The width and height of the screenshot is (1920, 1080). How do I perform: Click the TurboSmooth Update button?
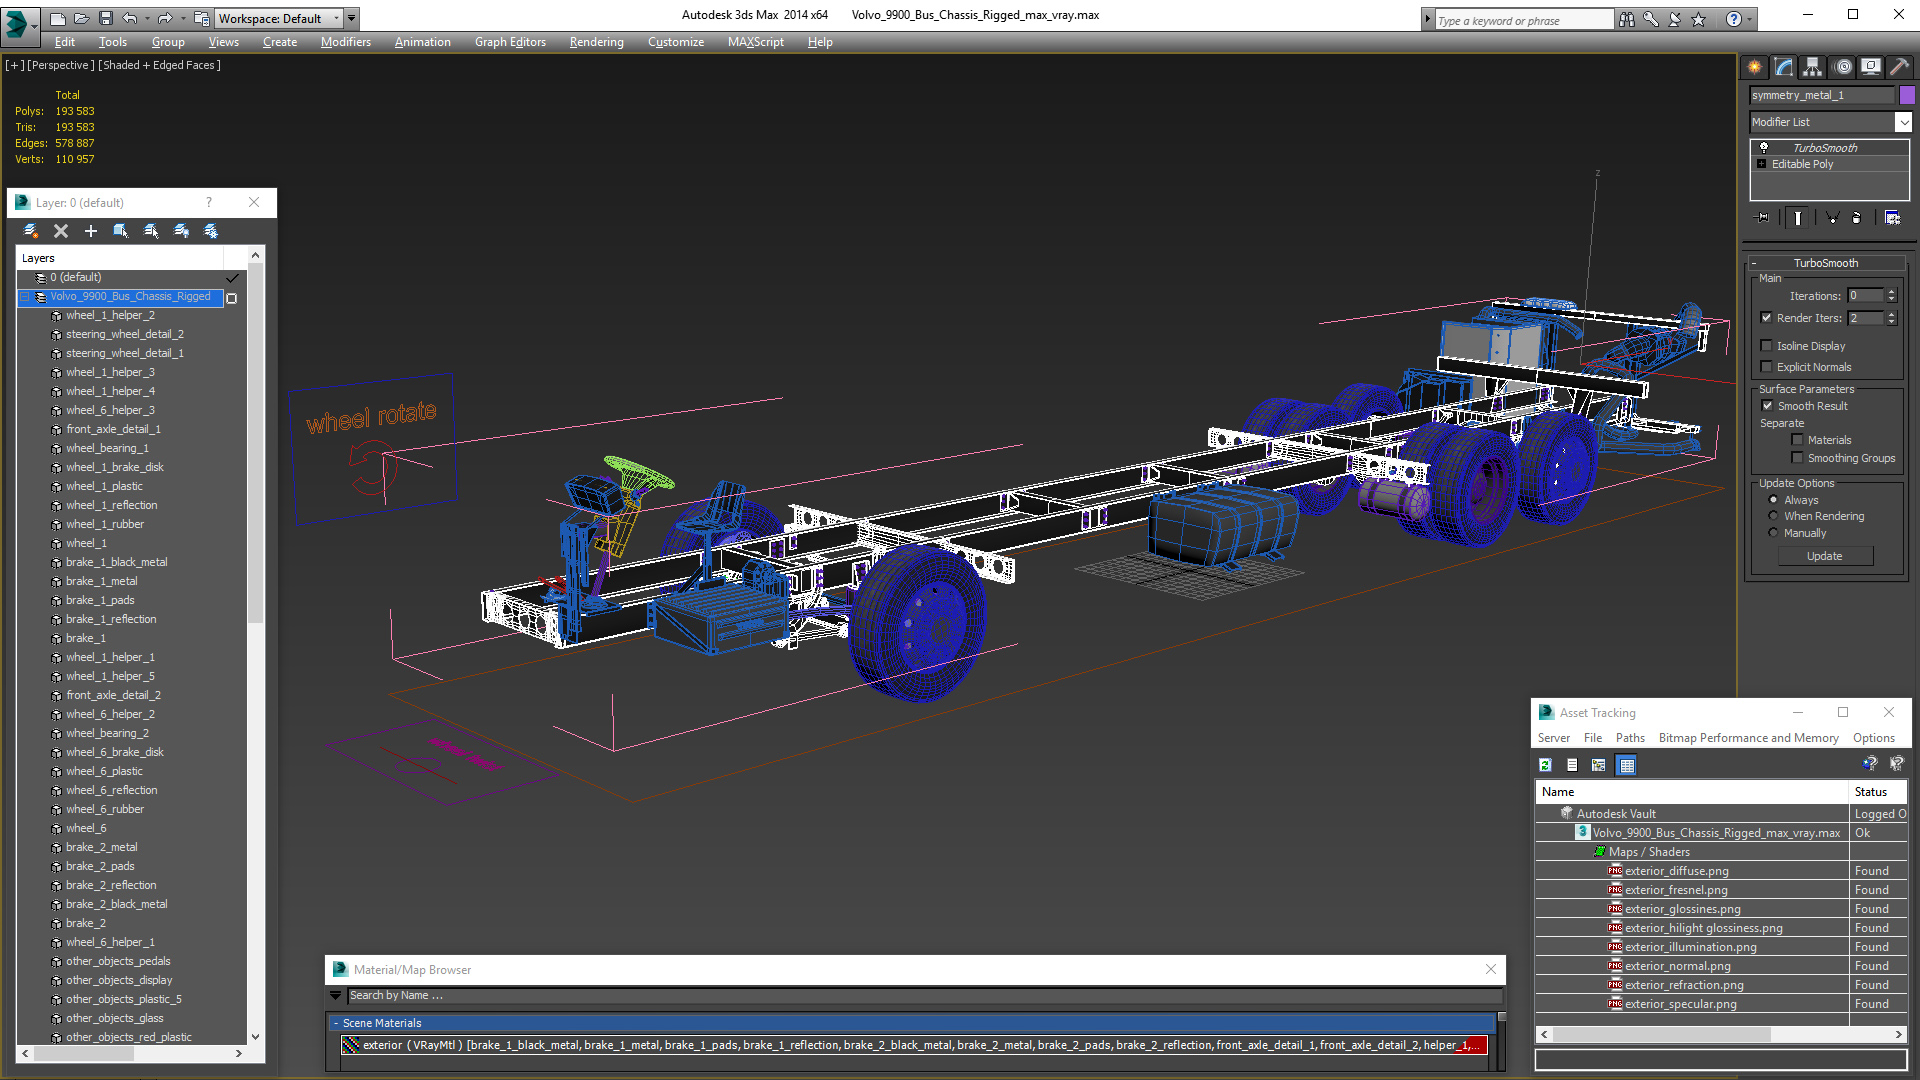point(1825,556)
